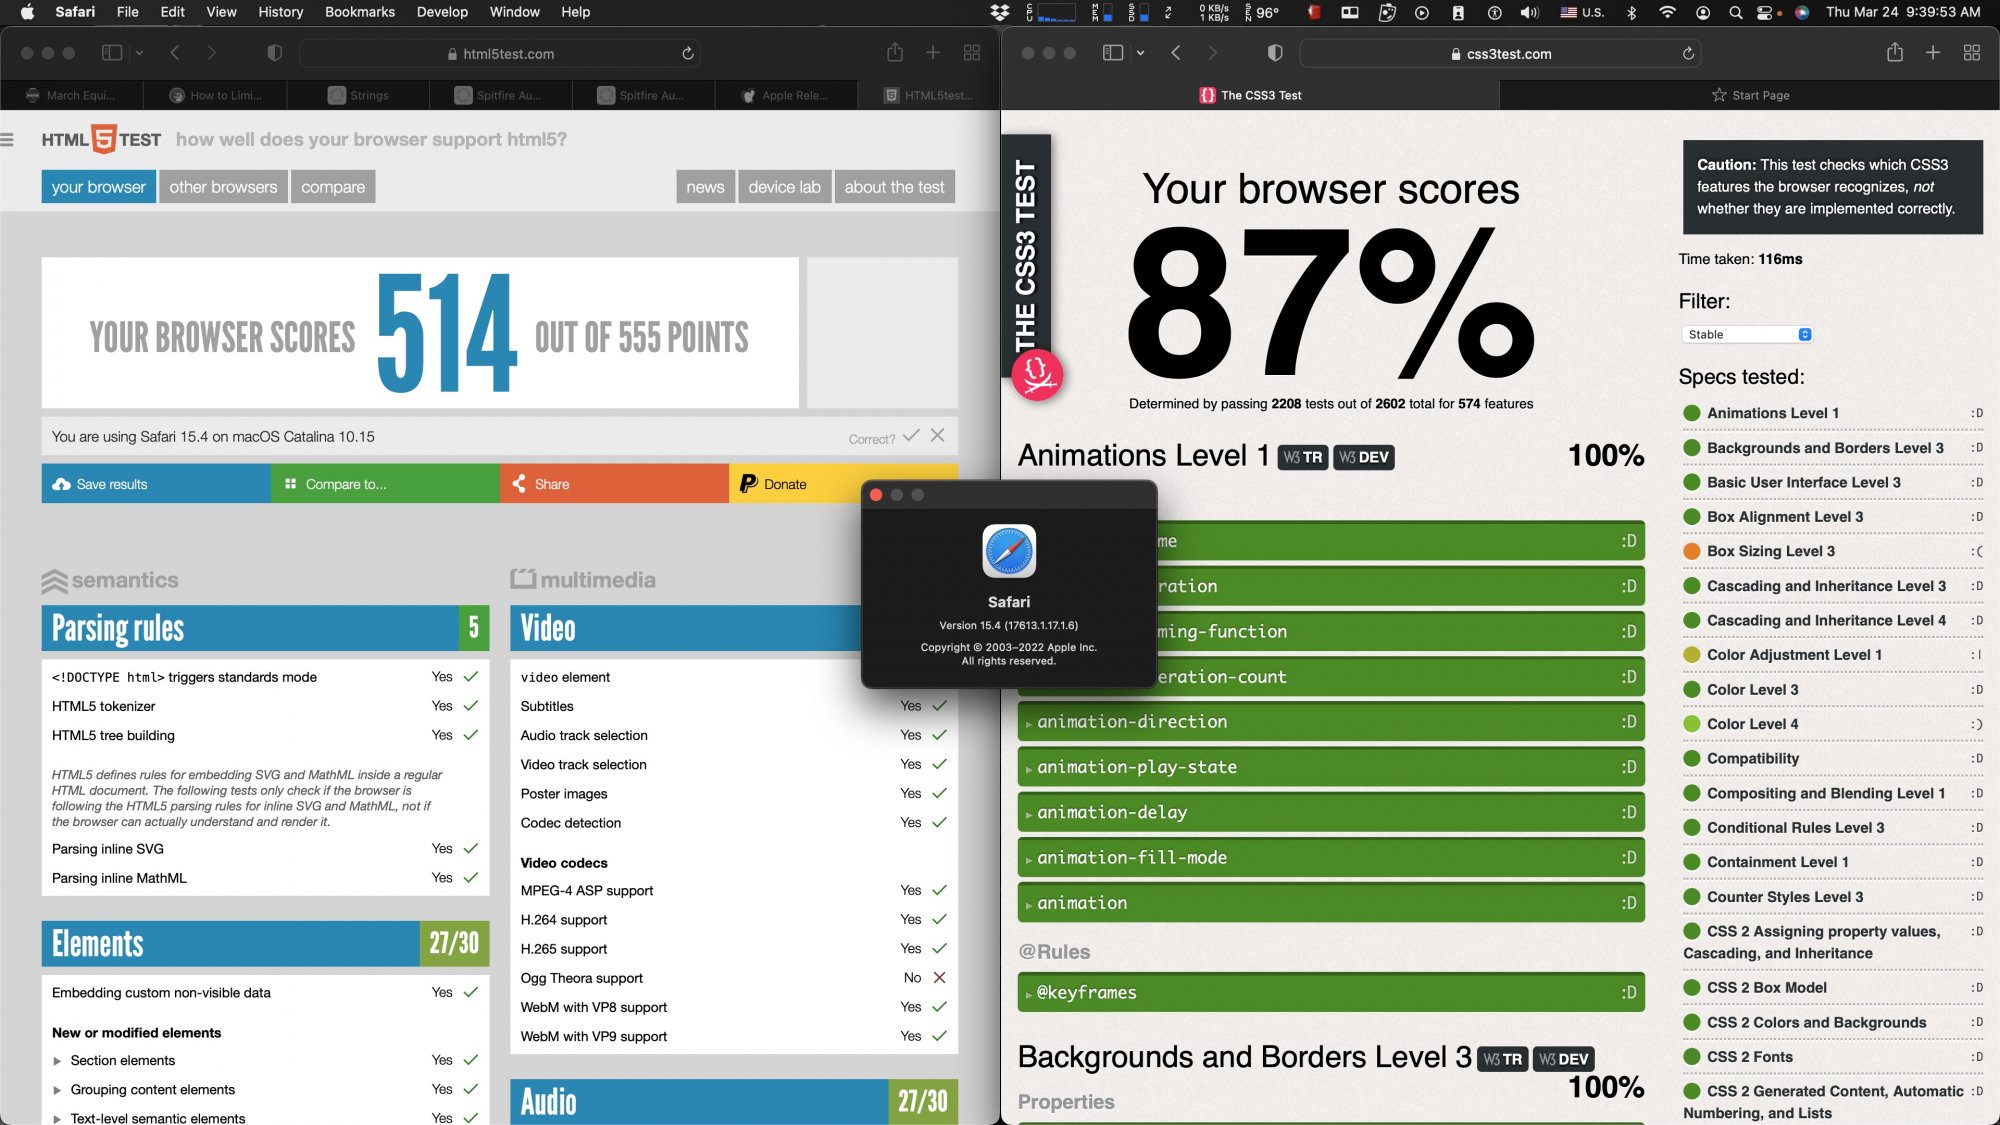Image resolution: width=2000 pixels, height=1125 pixels.
Task: Toggle sidebar icon in right Safari window
Action: click(1112, 53)
